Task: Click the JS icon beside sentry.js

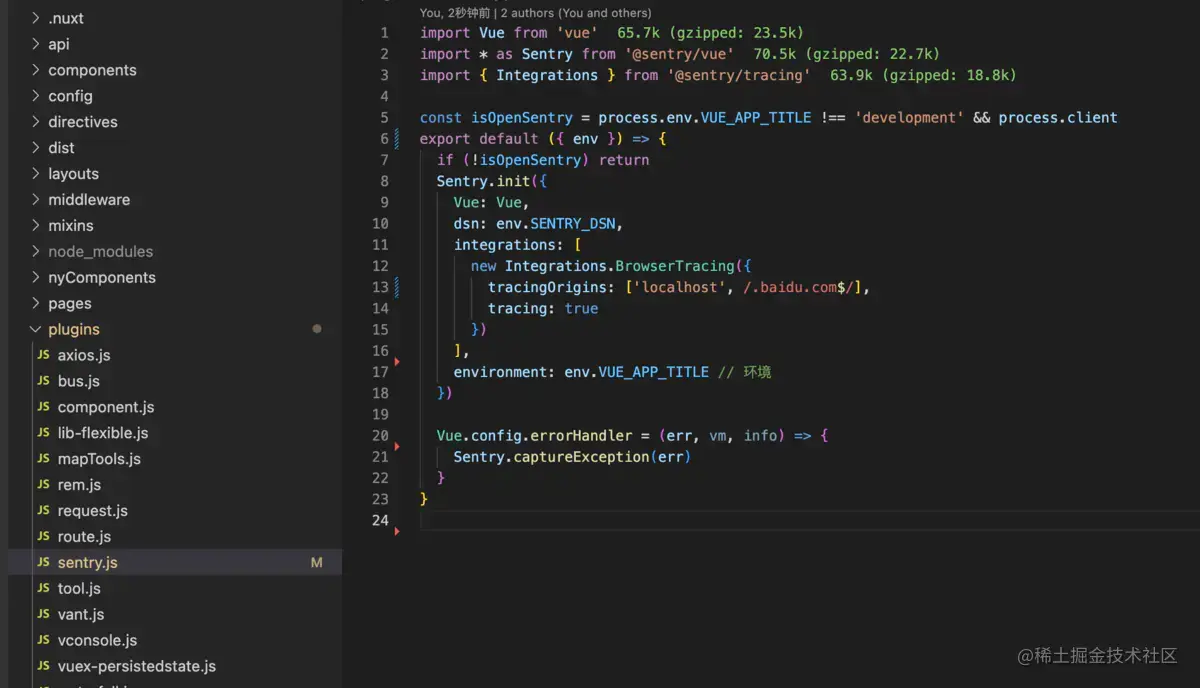Action: point(43,563)
